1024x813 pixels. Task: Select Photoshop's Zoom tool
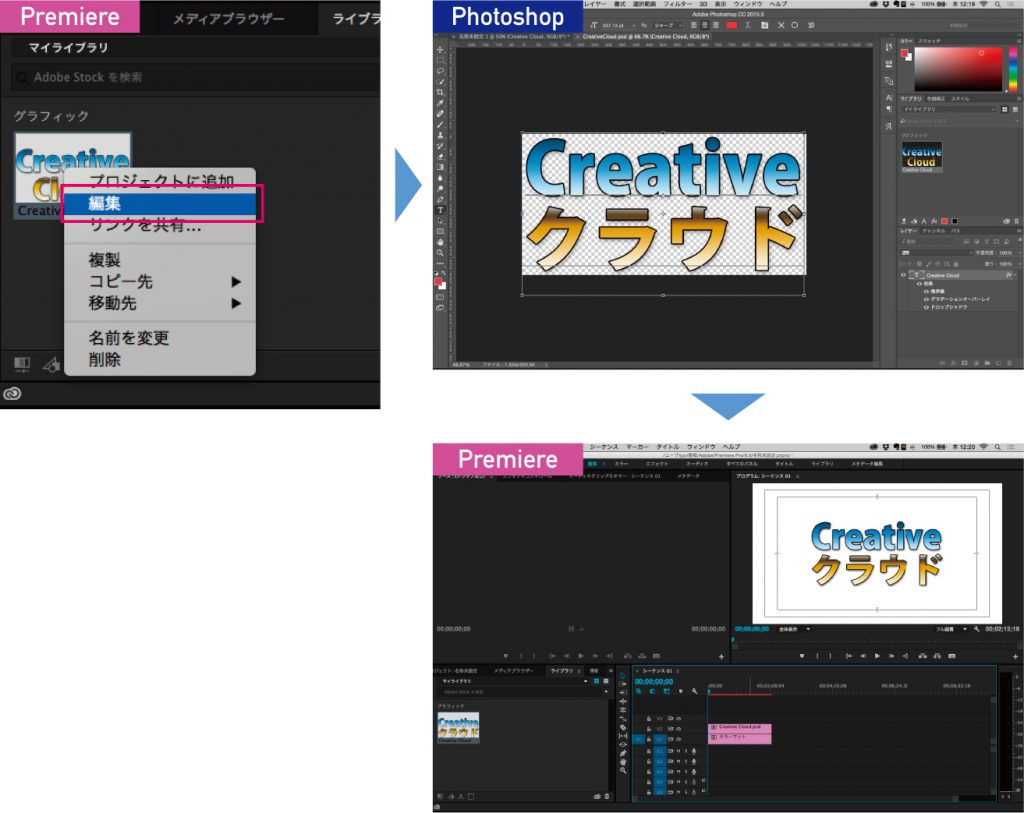coord(440,253)
